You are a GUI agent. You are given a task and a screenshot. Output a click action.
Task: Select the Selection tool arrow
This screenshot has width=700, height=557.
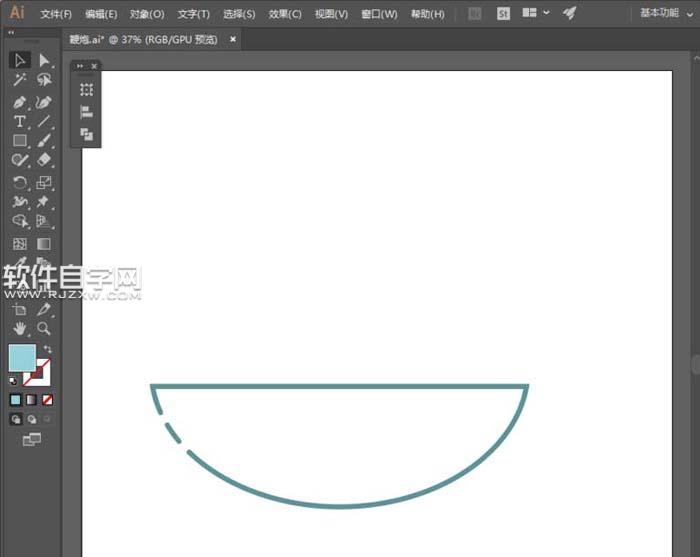pyautogui.click(x=20, y=61)
